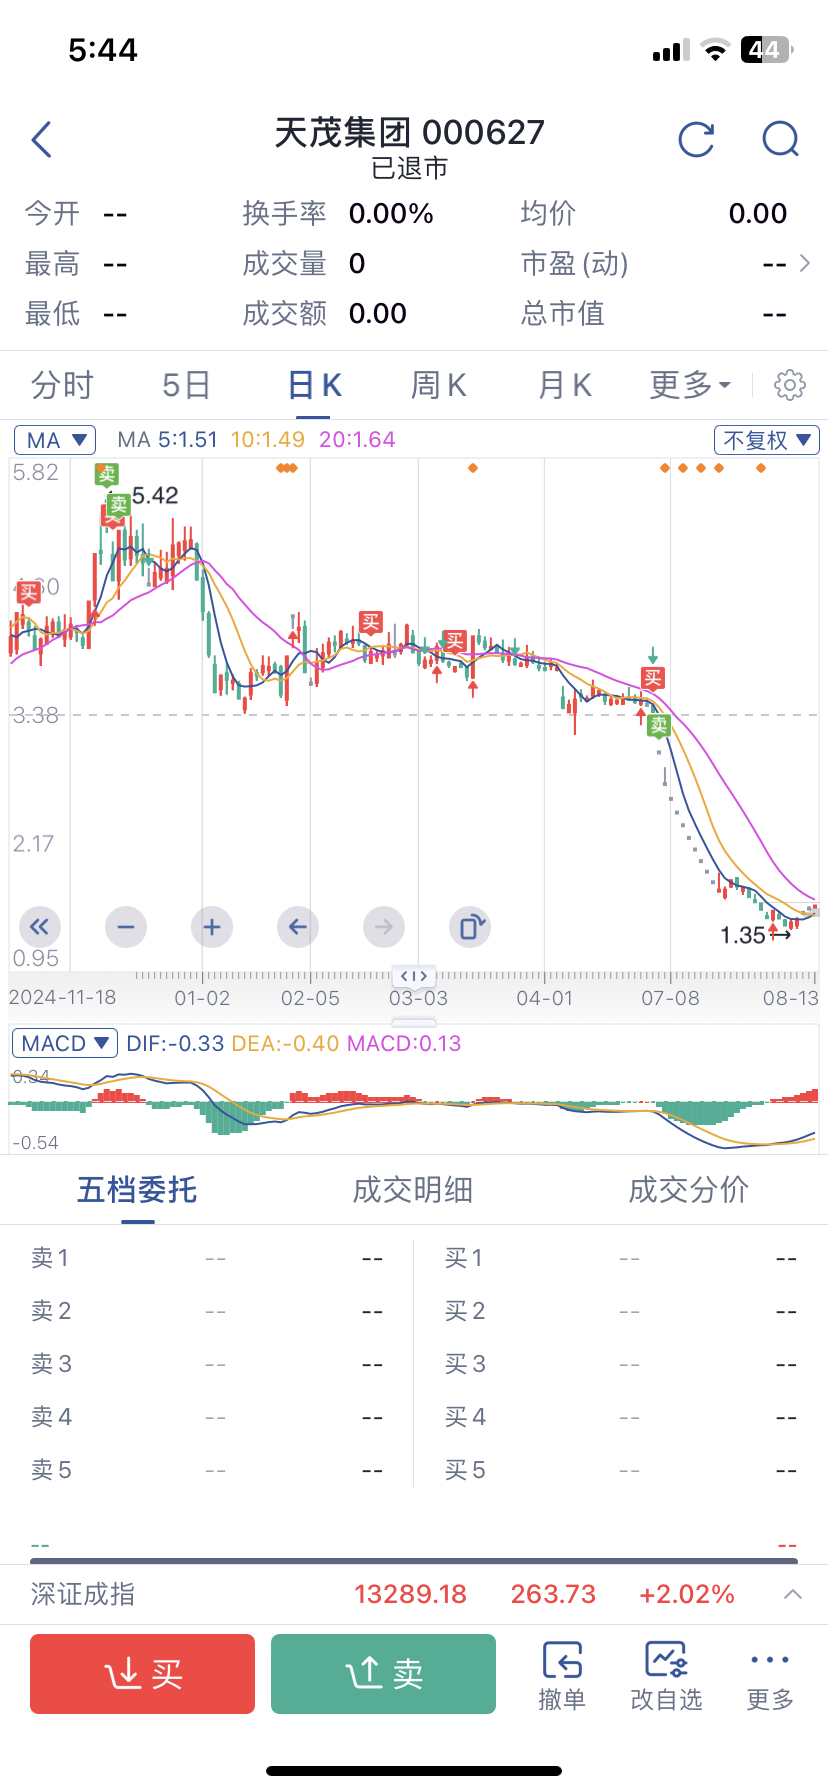Image resolution: width=828 pixels, height=1792 pixels.
Task: Zoom out chart with minus button
Action: pyautogui.click(x=126, y=927)
